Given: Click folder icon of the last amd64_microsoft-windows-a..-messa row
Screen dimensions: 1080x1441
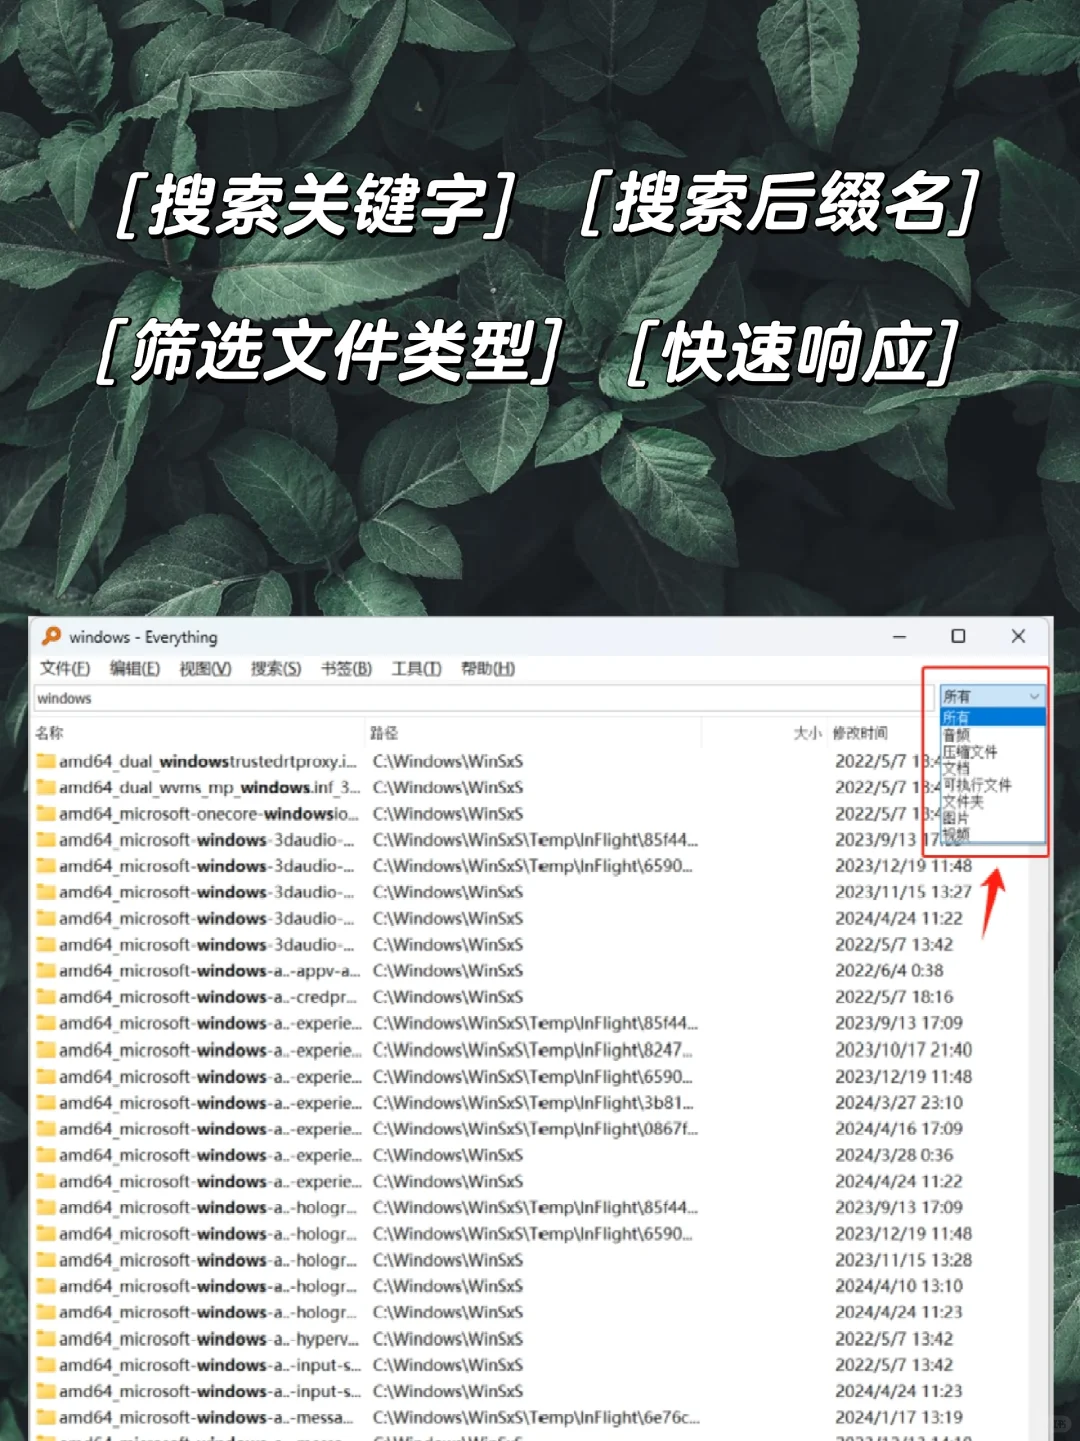Looking at the screenshot, I should click(x=46, y=1416).
